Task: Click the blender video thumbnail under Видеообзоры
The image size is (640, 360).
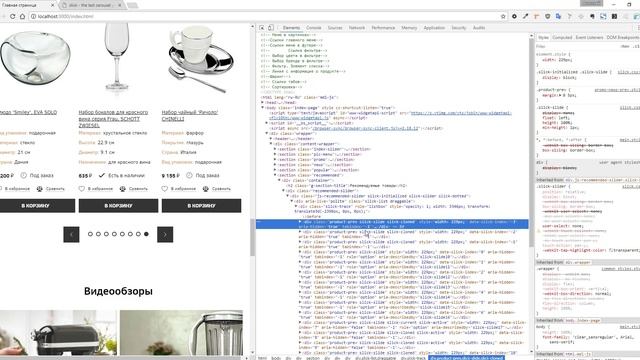Action: pyautogui.click(x=181, y=333)
